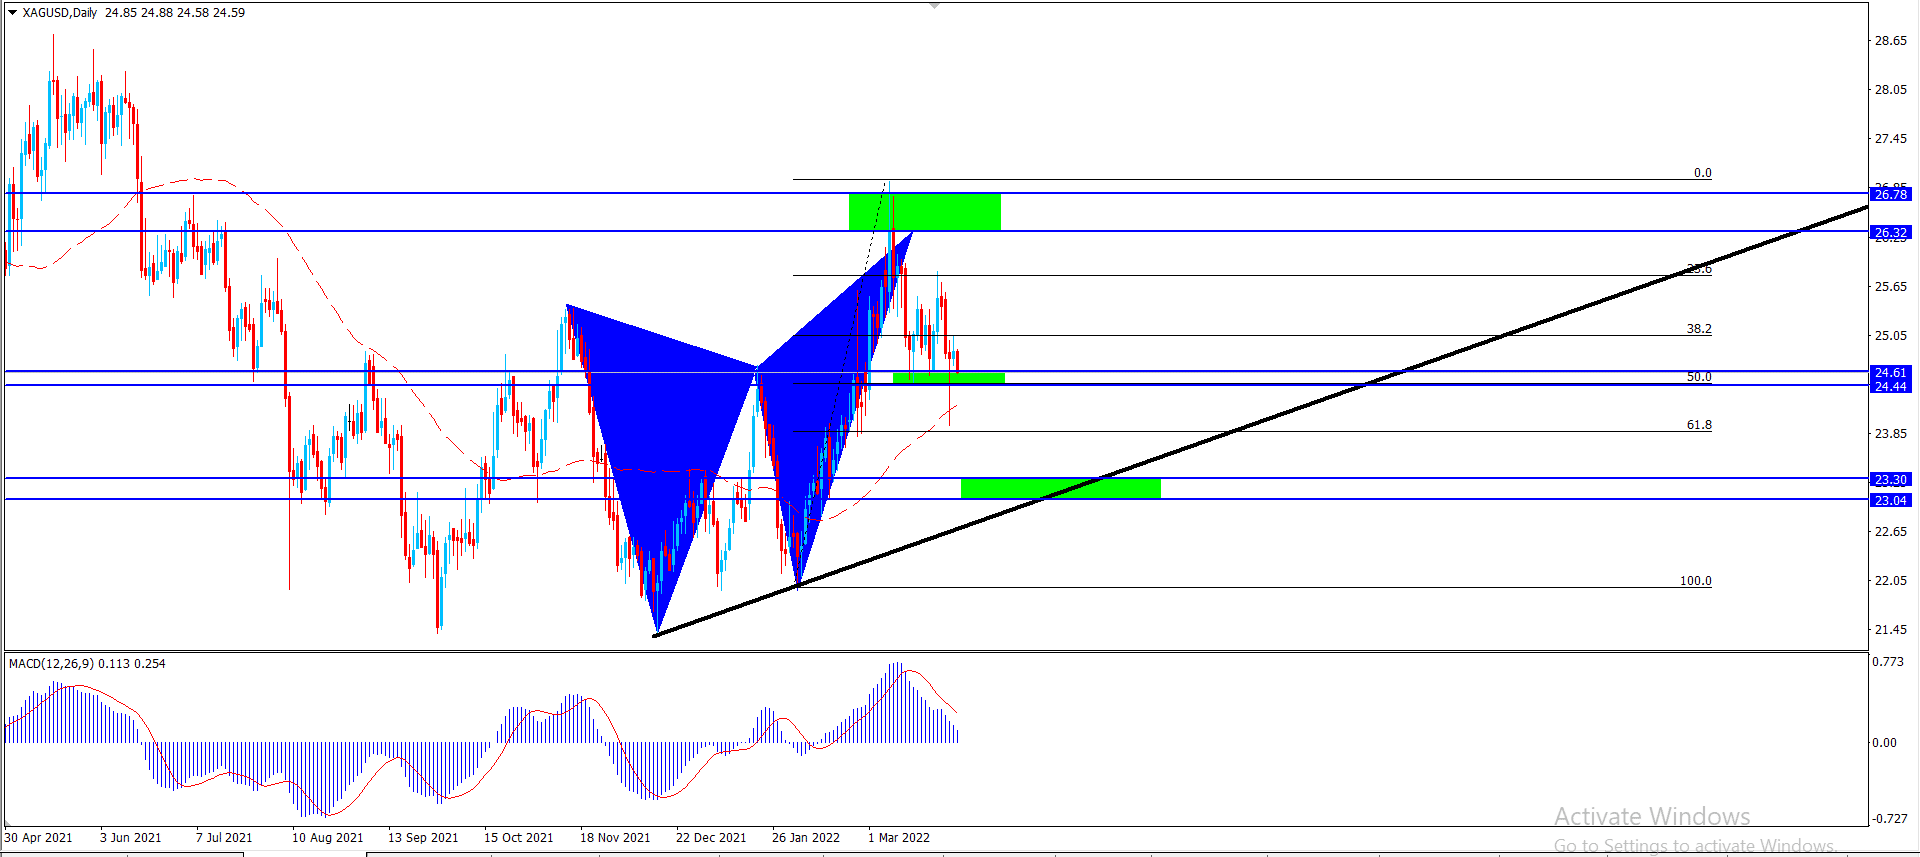Click the 1 Mar 2022 date marker
1920x857 pixels.
[x=898, y=838]
